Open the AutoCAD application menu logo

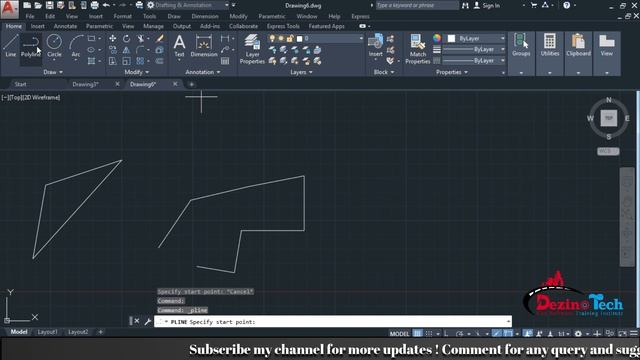9,9
